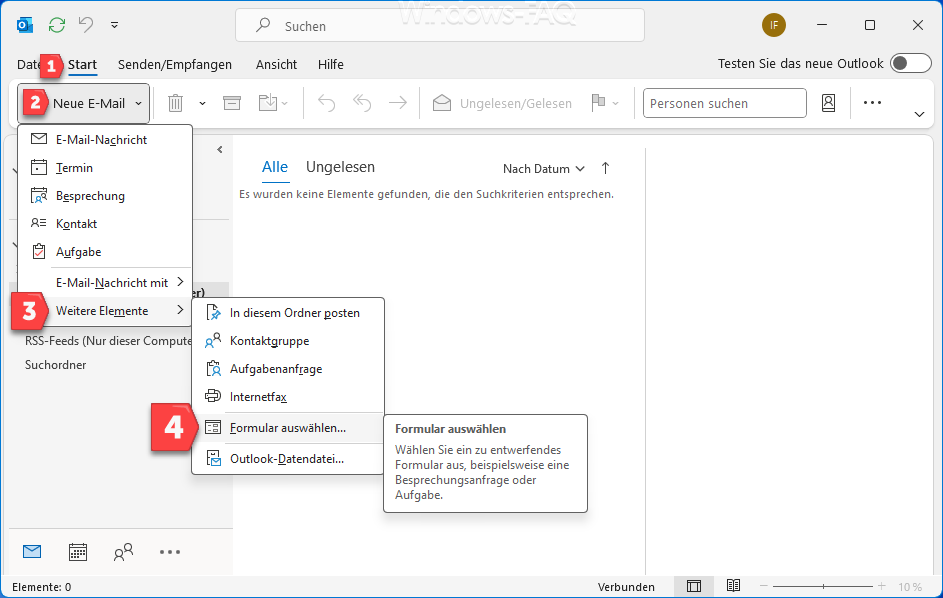943x598 pixels.
Task: Switch to Calendar view icon
Action: [x=78, y=552]
